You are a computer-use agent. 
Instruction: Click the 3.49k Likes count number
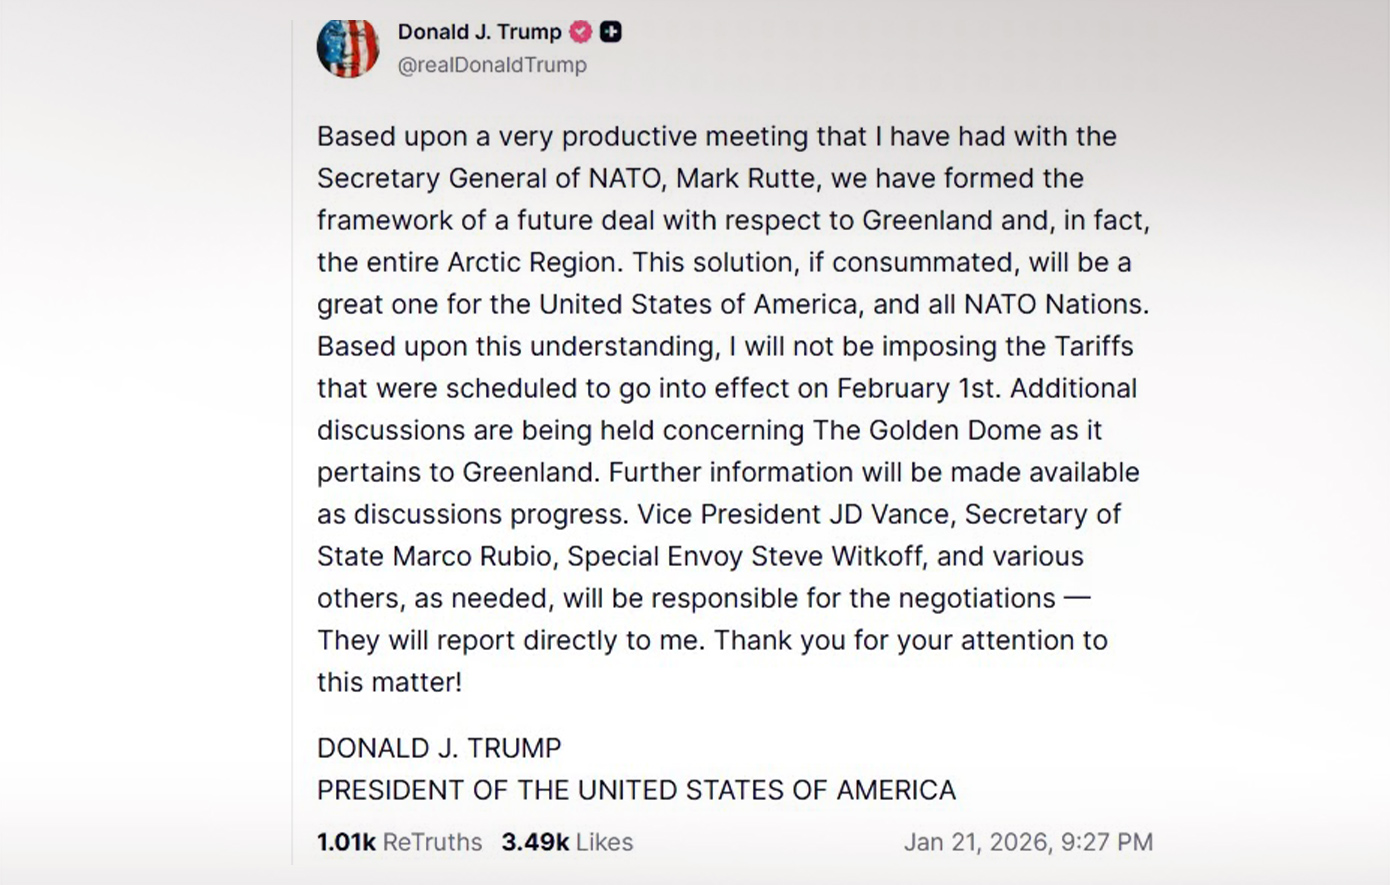click(535, 842)
